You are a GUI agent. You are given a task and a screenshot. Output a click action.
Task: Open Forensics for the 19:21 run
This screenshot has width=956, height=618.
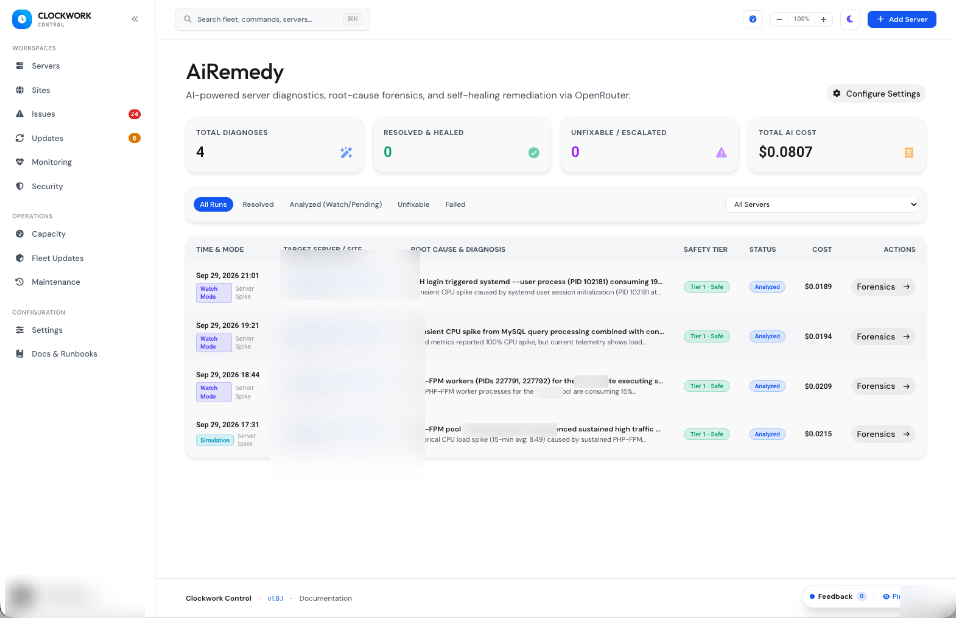click(883, 336)
